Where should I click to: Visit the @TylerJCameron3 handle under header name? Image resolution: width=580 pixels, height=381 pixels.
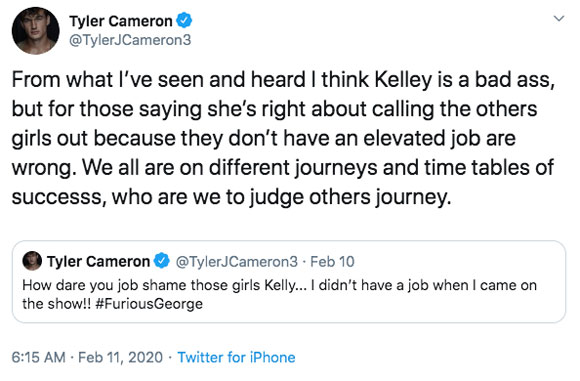coord(130,40)
